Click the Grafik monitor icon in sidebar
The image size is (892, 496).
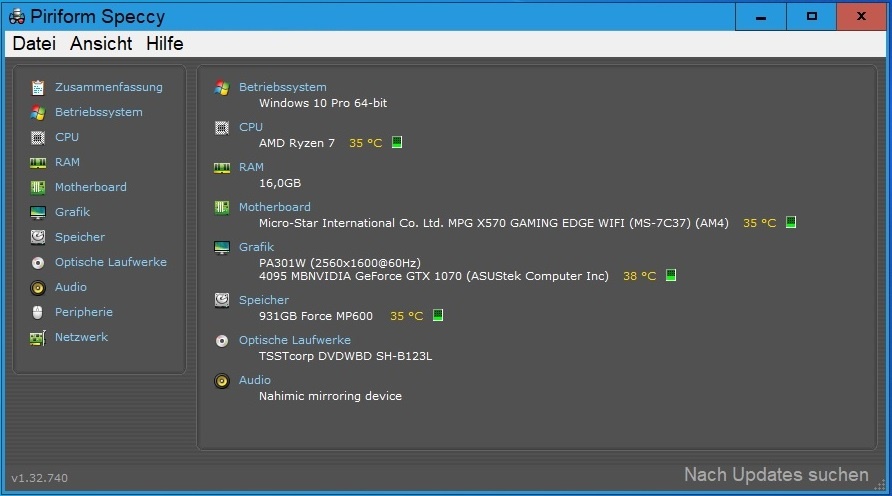pyautogui.click(x=38, y=213)
